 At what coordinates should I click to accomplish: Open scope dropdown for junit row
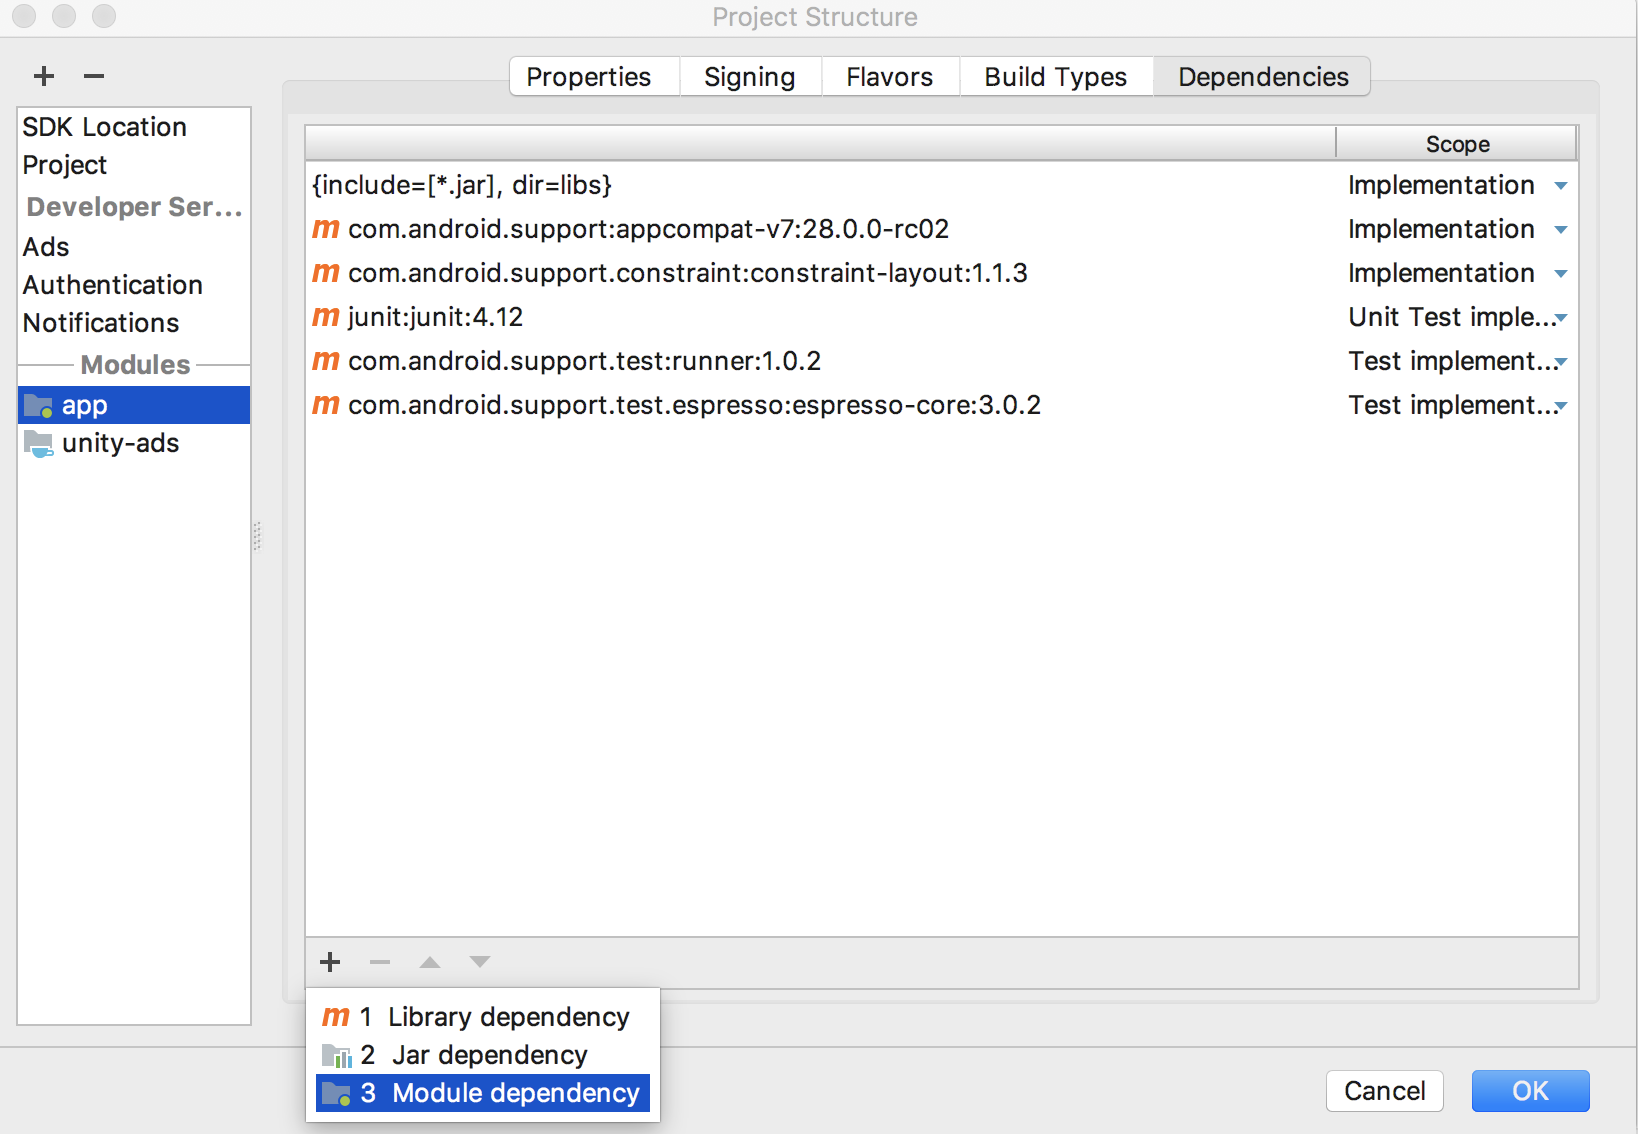[1561, 318]
